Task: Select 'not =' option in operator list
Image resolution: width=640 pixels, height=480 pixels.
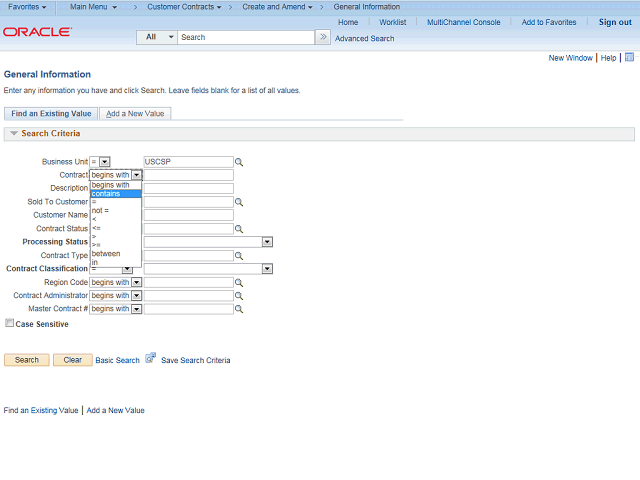Action: [x=116, y=211]
